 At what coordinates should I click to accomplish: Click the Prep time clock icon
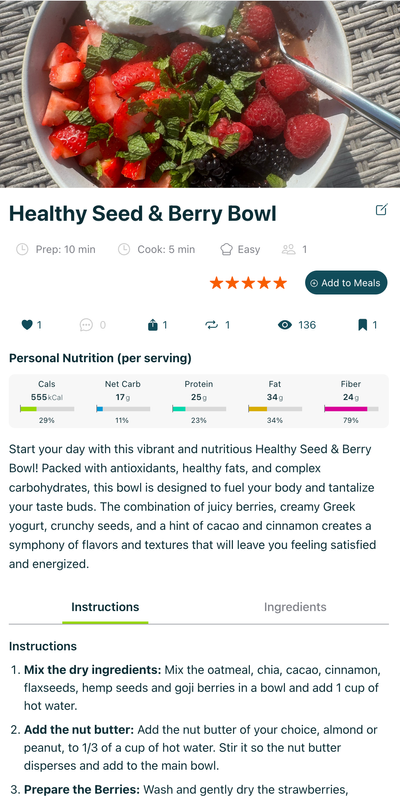click(22, 249)
